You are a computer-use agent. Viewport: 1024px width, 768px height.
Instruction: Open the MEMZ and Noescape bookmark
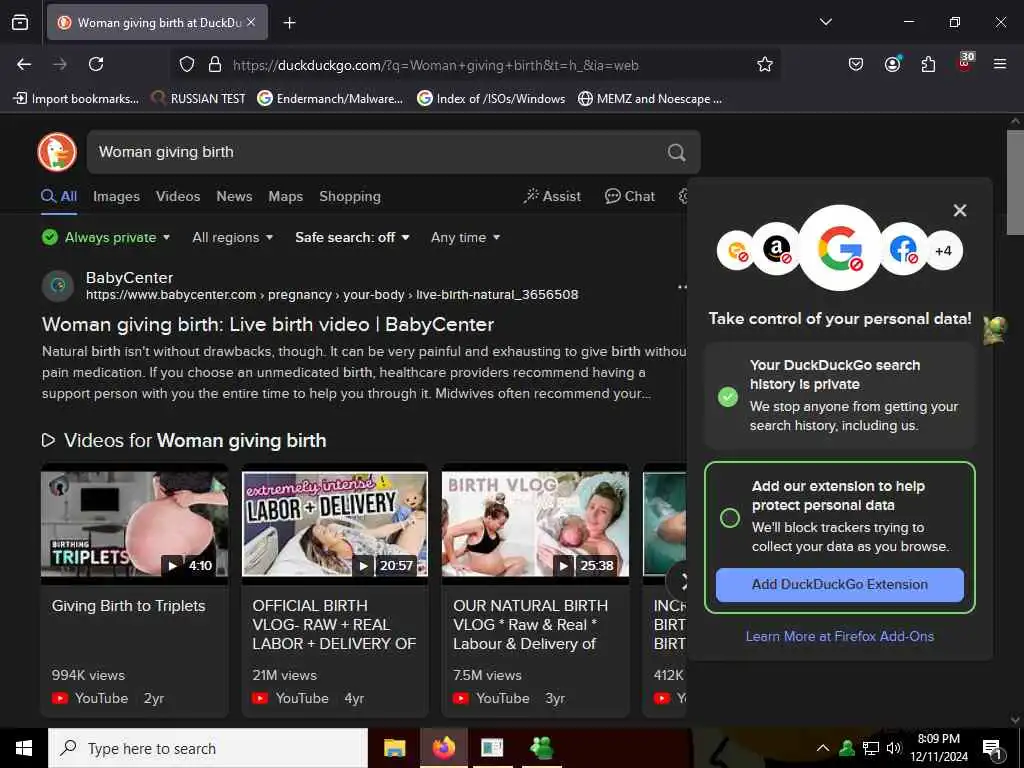click(650, 99)
